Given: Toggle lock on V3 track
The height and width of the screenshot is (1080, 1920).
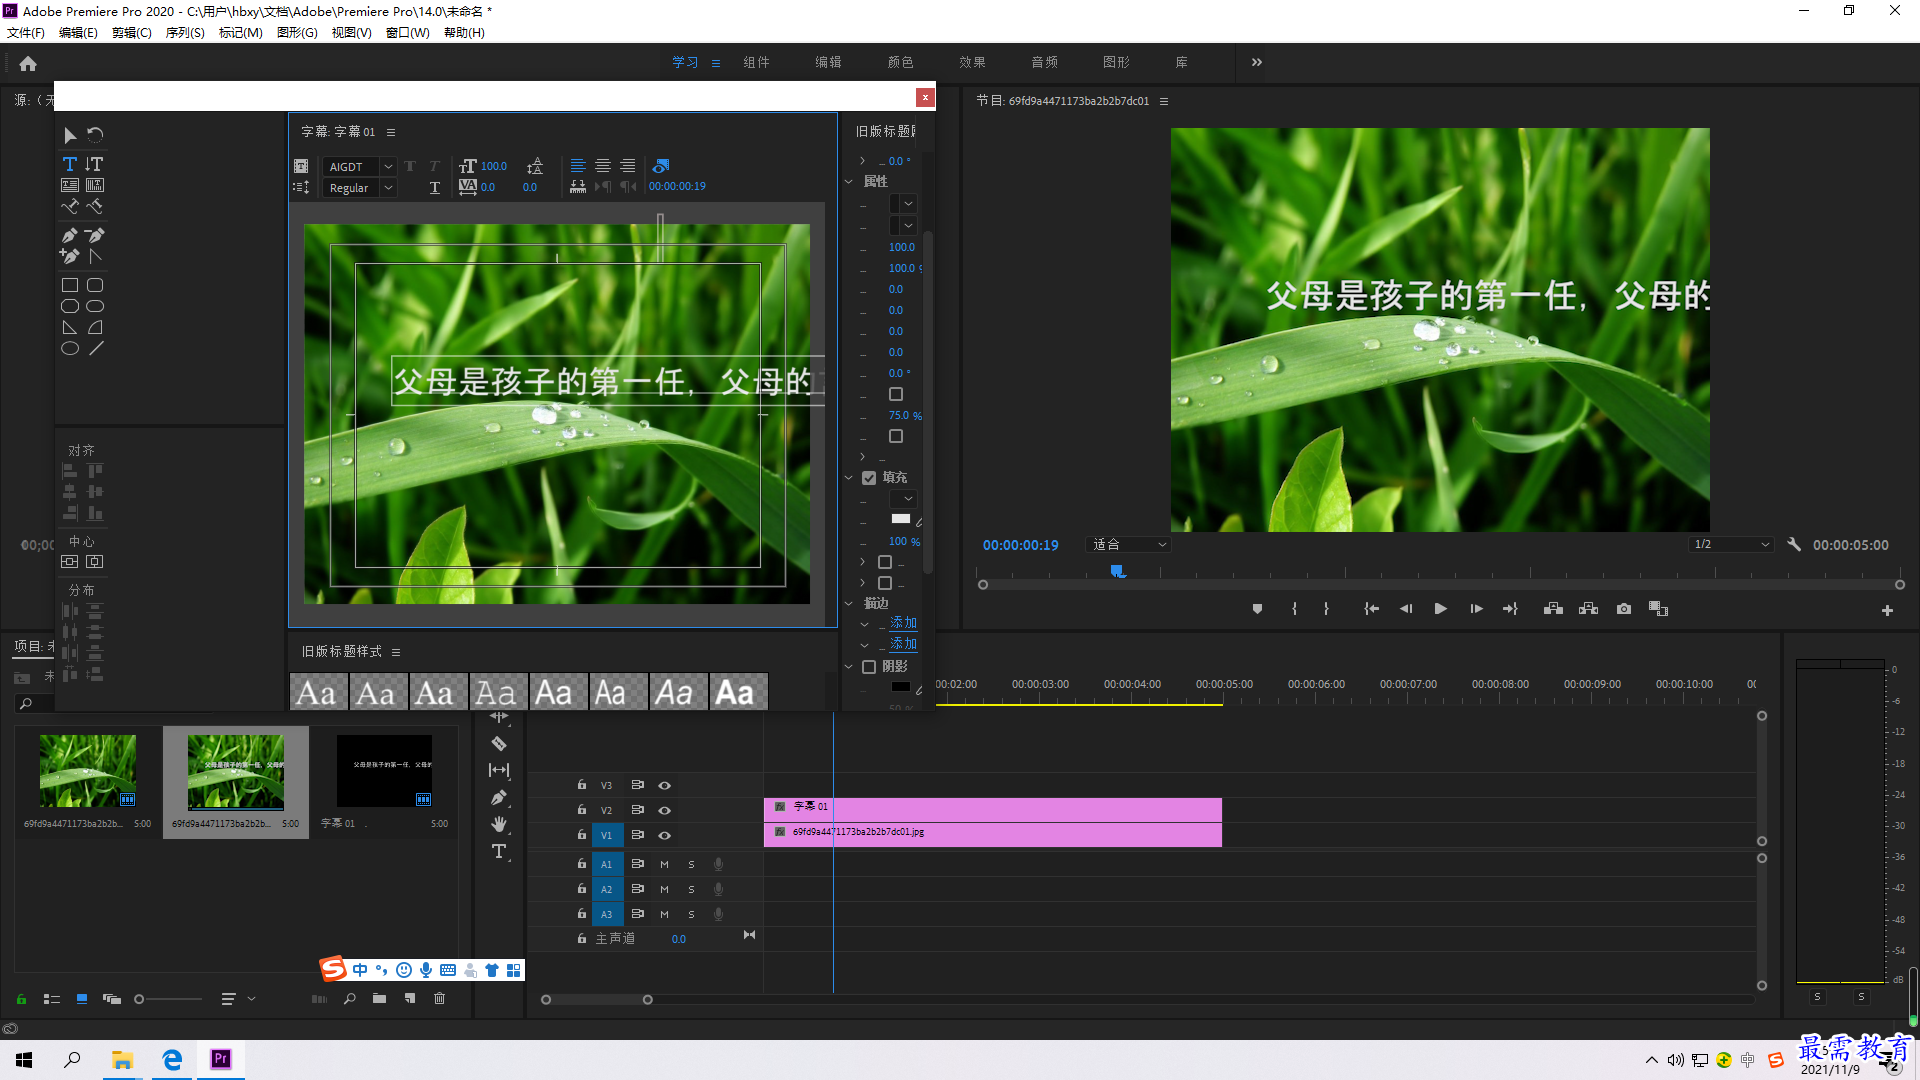Looking at the screenshot, I should (x=582, y=785).
